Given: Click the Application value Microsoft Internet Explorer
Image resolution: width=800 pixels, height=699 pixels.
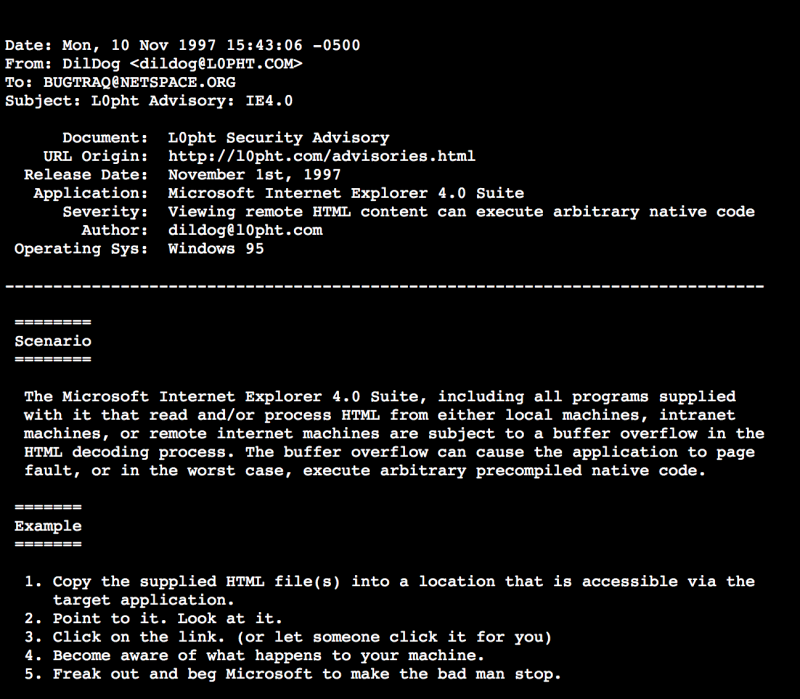Looking at the screenshot, I should coord(346,193).
